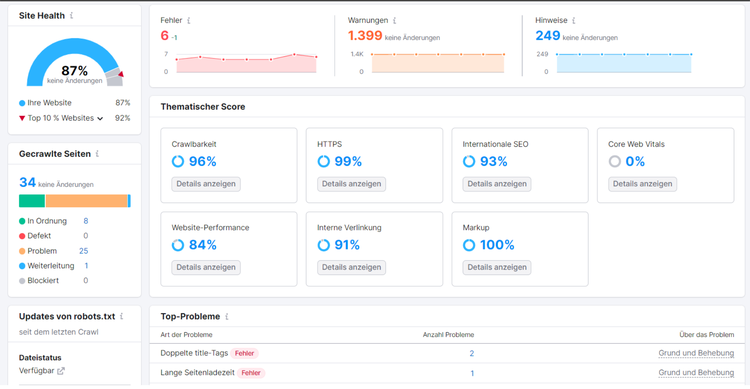Click the blue Hinweise trend chart

(x=624, y=63)
